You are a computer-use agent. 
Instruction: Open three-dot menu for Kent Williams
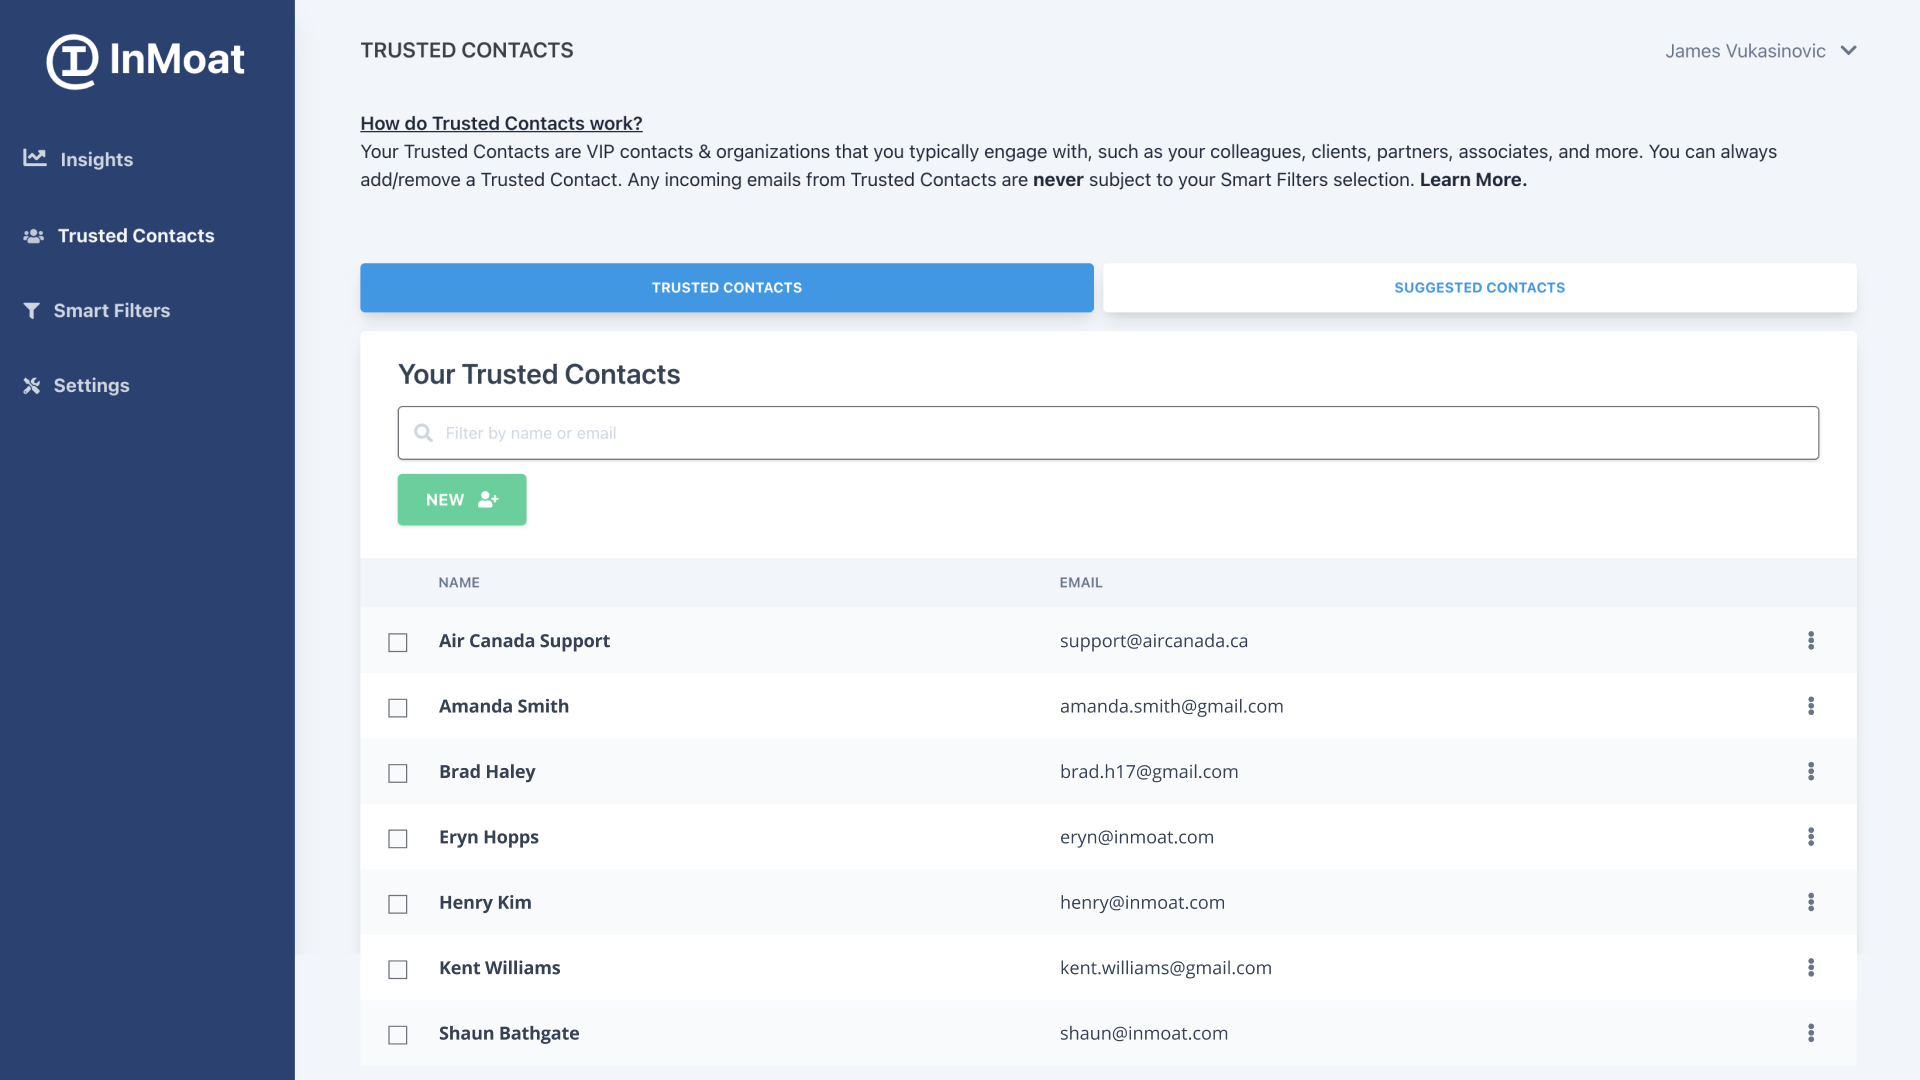1810,968
